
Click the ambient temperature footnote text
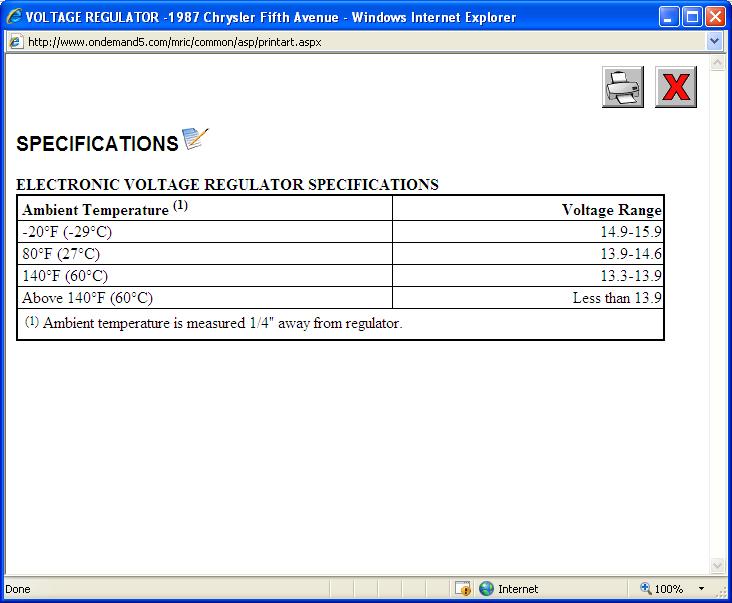point(213,323)
